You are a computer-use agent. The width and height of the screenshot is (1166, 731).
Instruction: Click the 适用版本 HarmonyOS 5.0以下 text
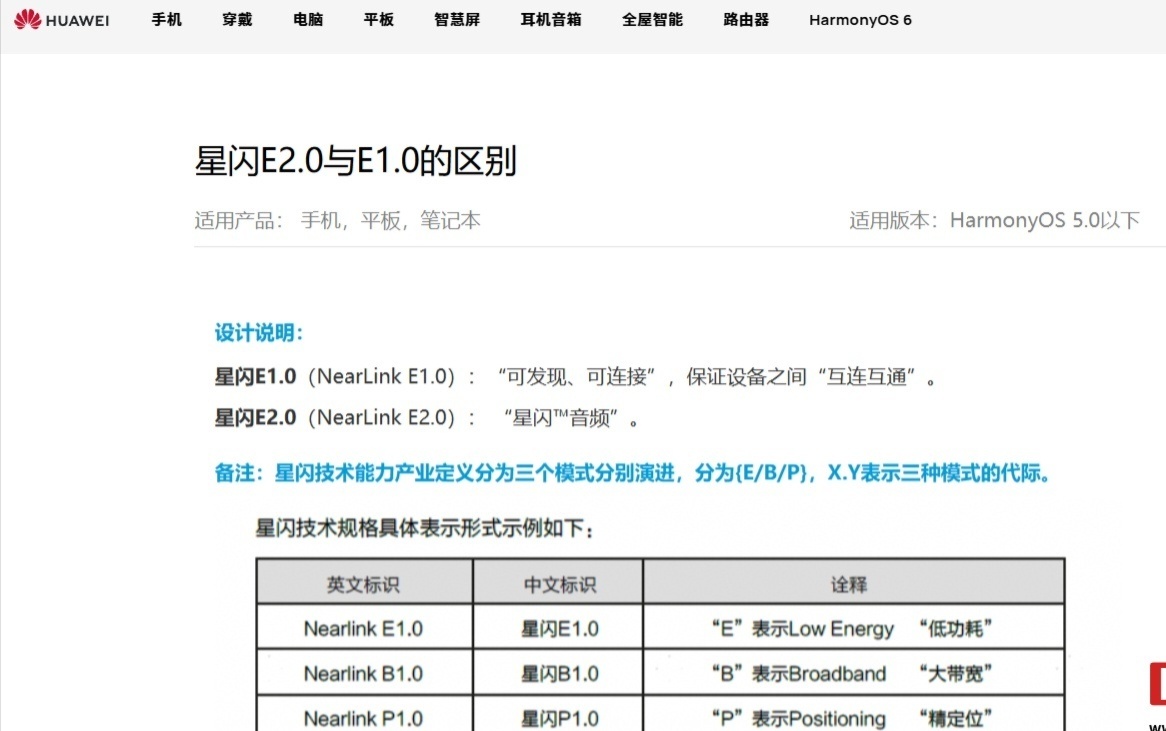pos(994,221)
